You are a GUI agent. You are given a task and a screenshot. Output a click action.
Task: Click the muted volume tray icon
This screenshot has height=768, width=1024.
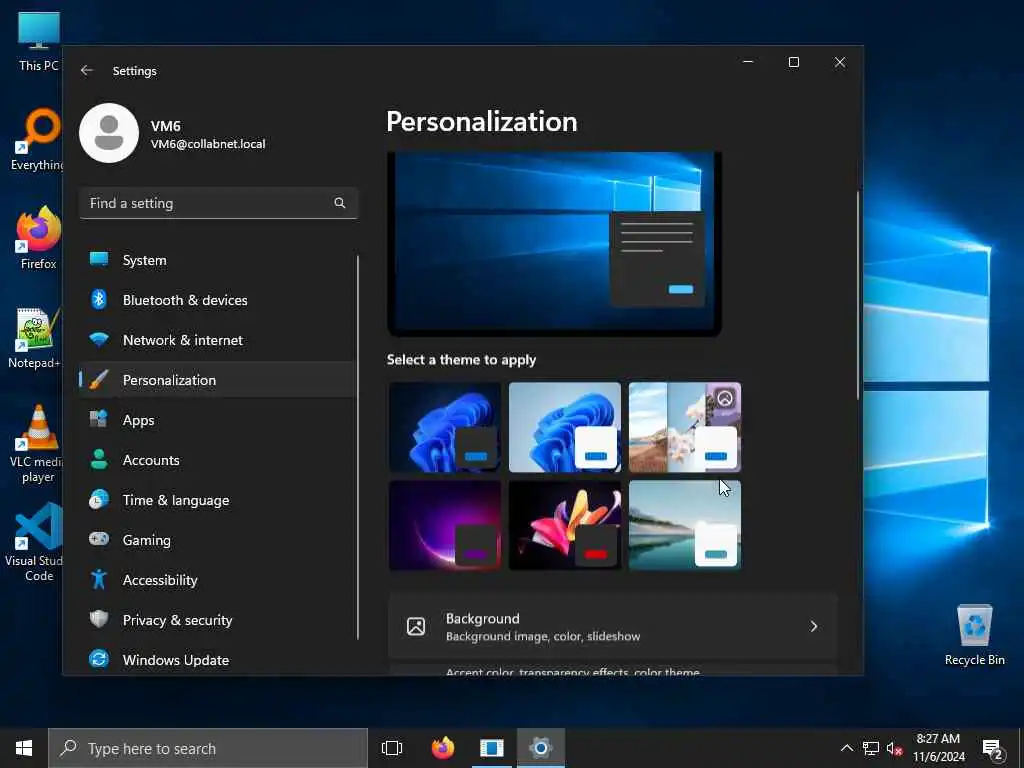pyautogui.click(x=894, y=748)
